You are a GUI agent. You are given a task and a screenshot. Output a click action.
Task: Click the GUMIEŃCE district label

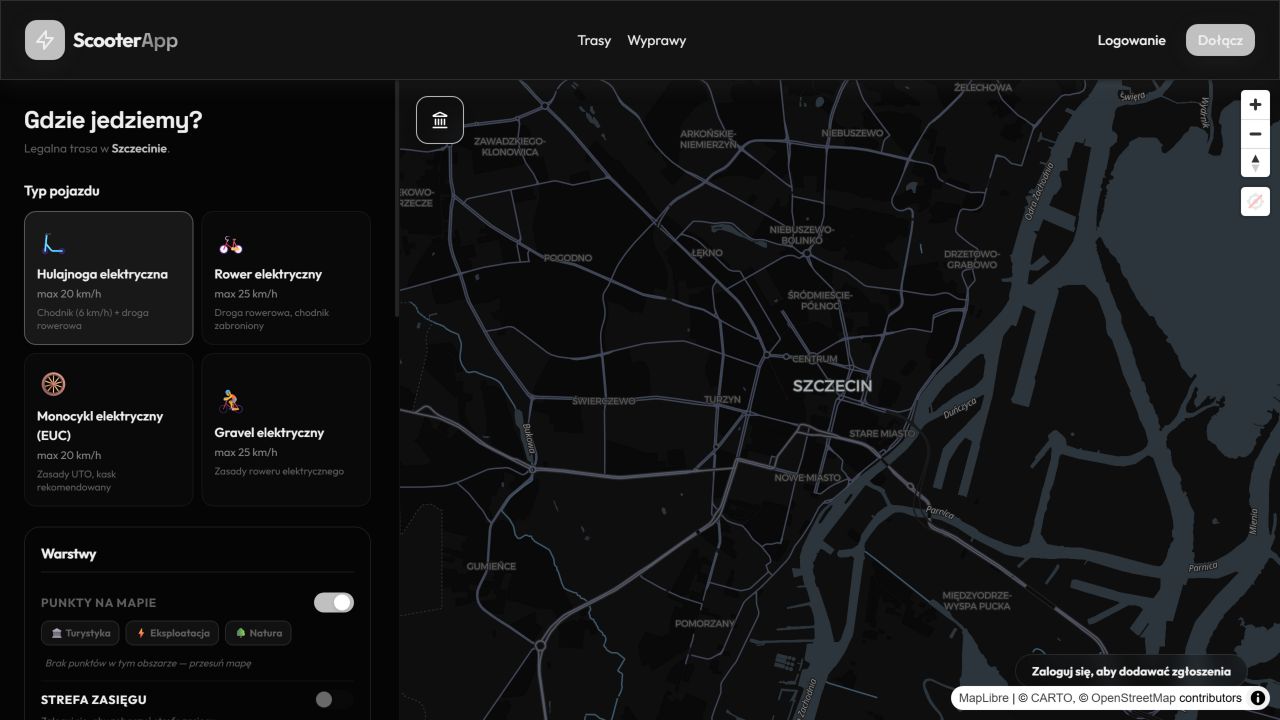coord(491,566)
